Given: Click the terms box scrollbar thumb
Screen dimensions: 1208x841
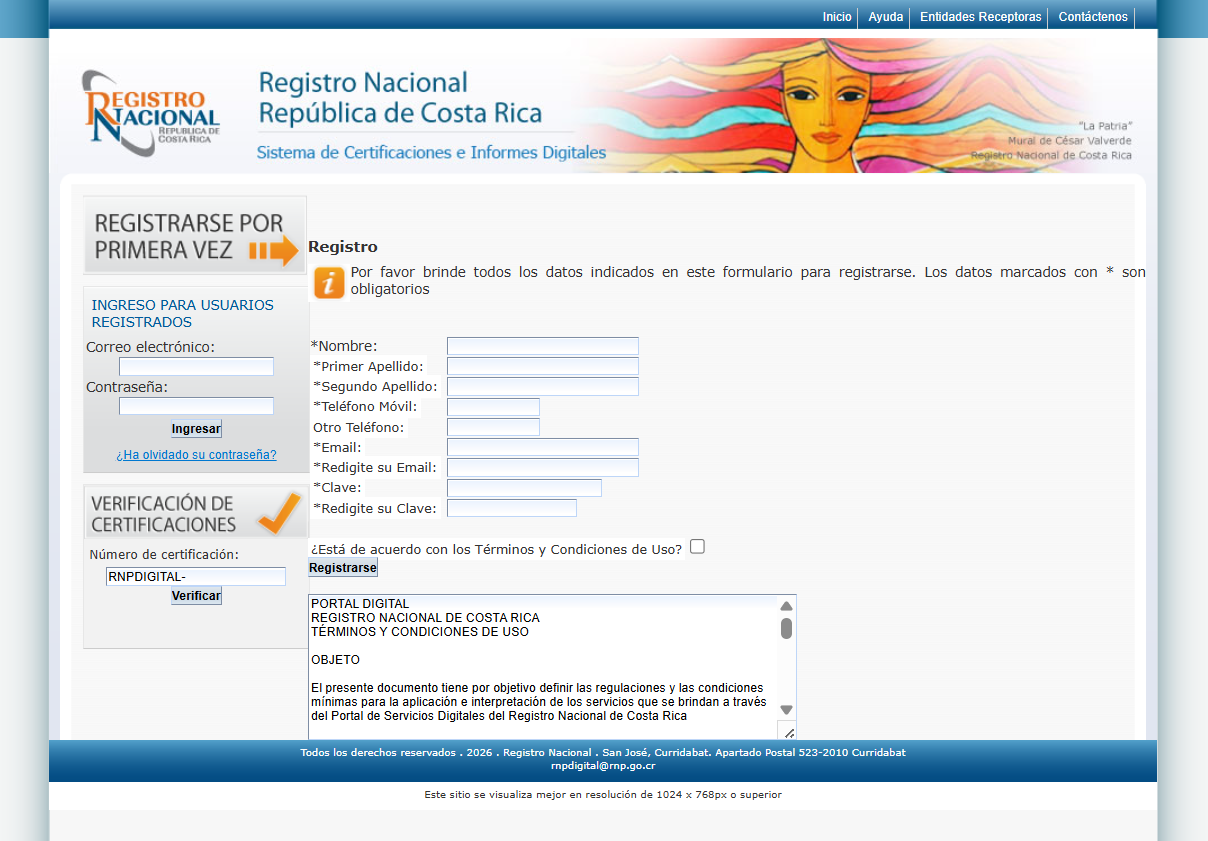Looking at the screenshot, I should 787,628.
